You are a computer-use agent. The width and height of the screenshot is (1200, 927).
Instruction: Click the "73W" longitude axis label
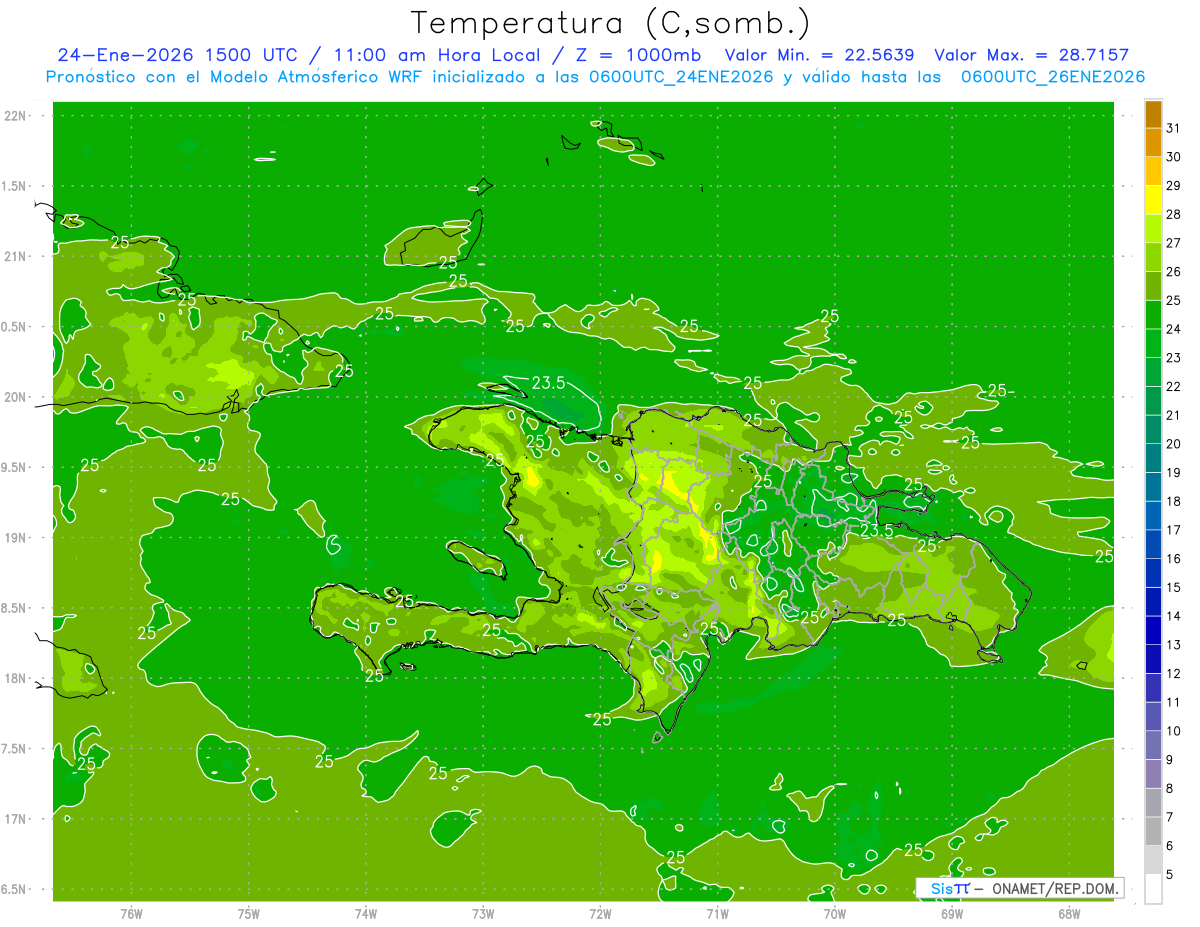483,913
